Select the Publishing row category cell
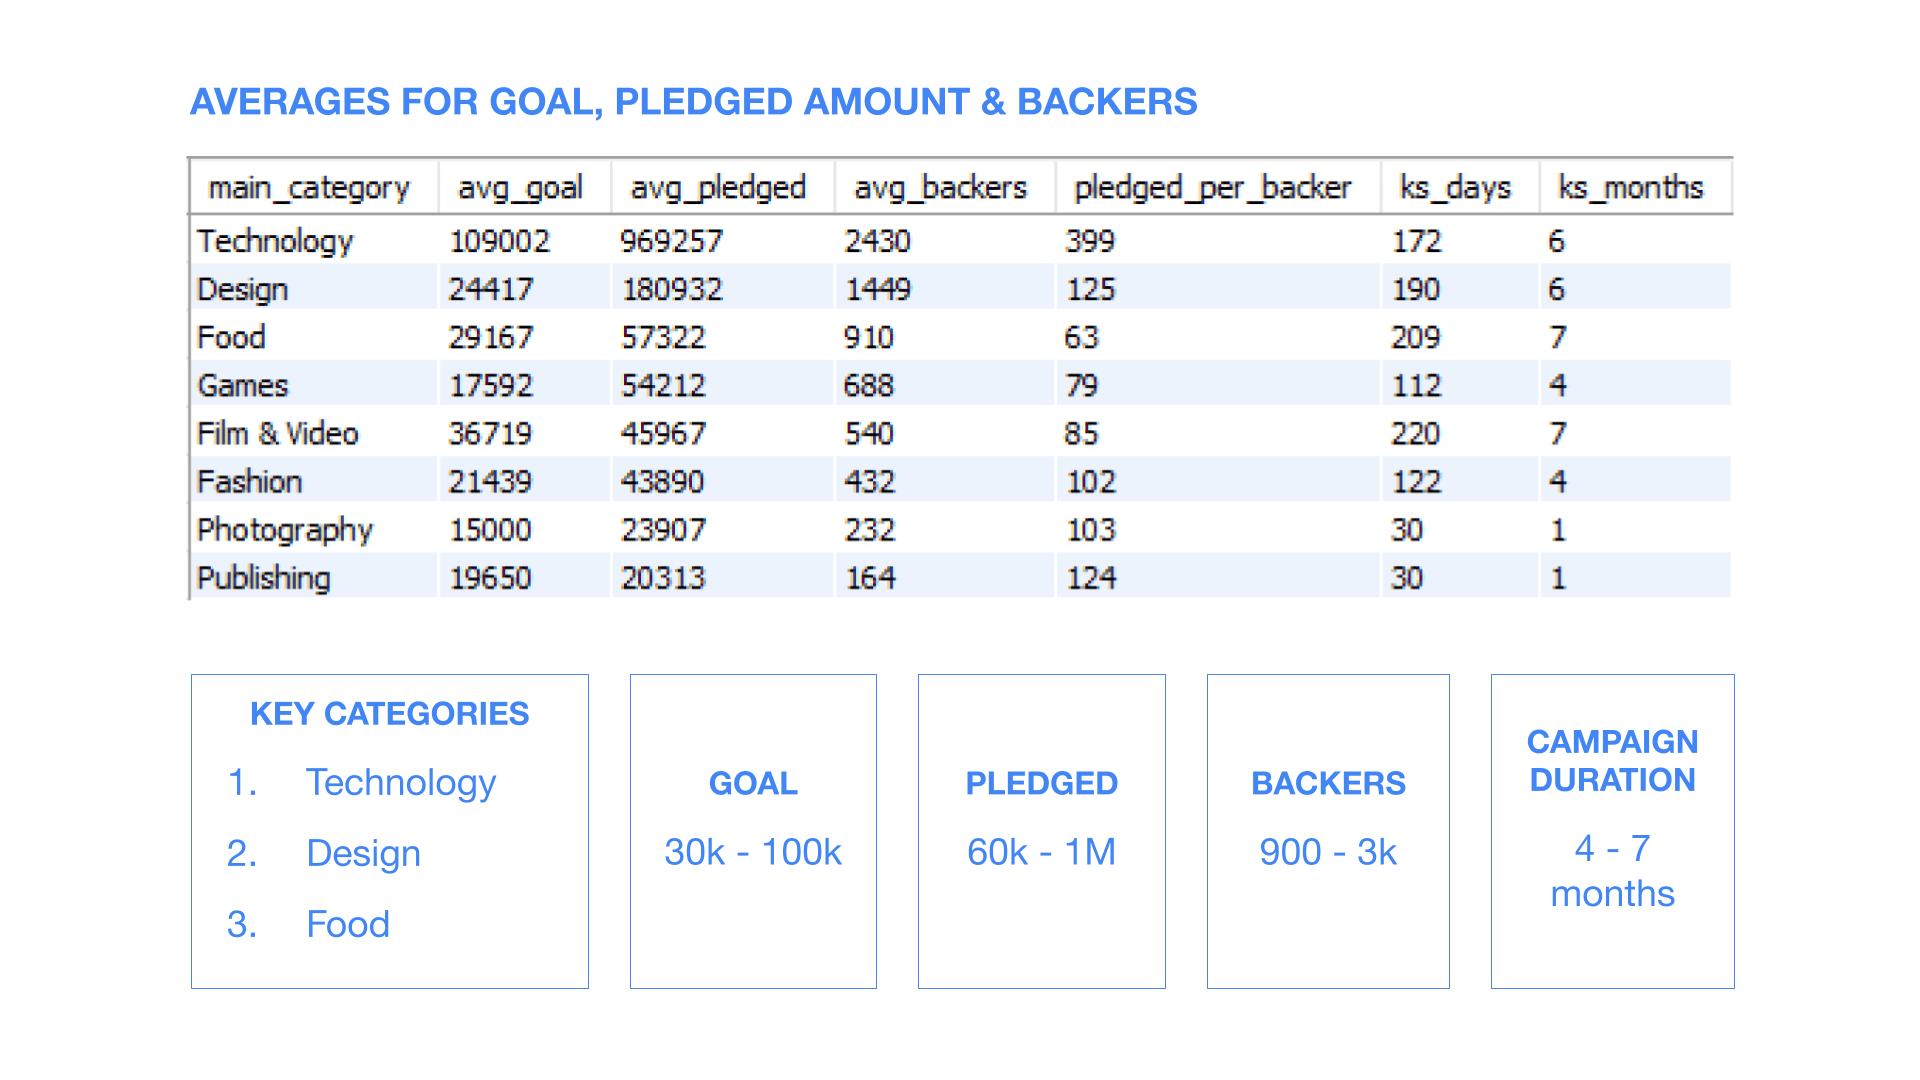Screen dimensions: 1920x1080 tap(313, 577)
